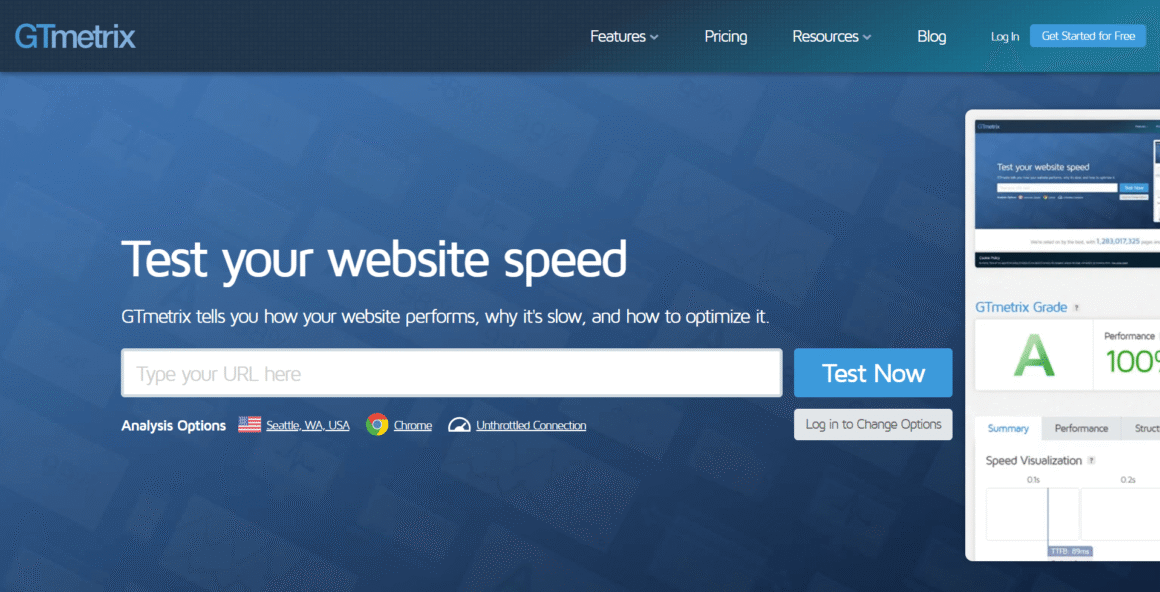The image size is (1160, 592).
Task: Open the Seattle, WA, USA location link
Action: coord(306,424)
